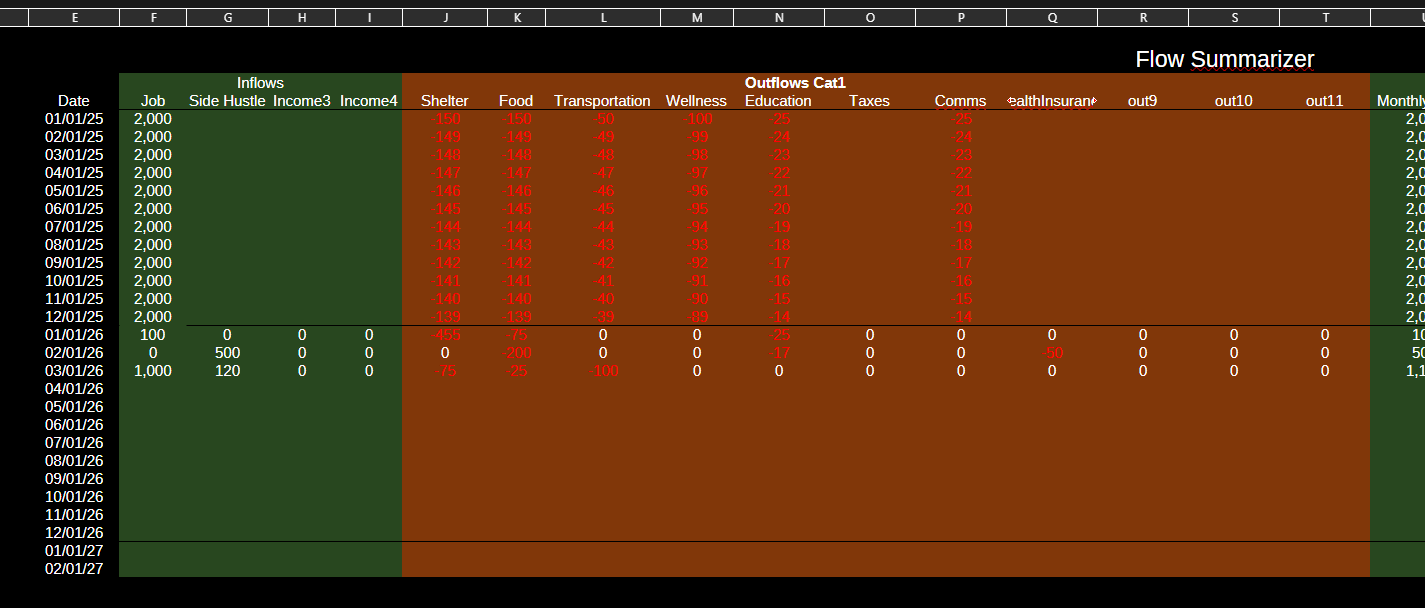
Task: Select the truncated HealthInsurance label cell
Action: point(1051,101)
